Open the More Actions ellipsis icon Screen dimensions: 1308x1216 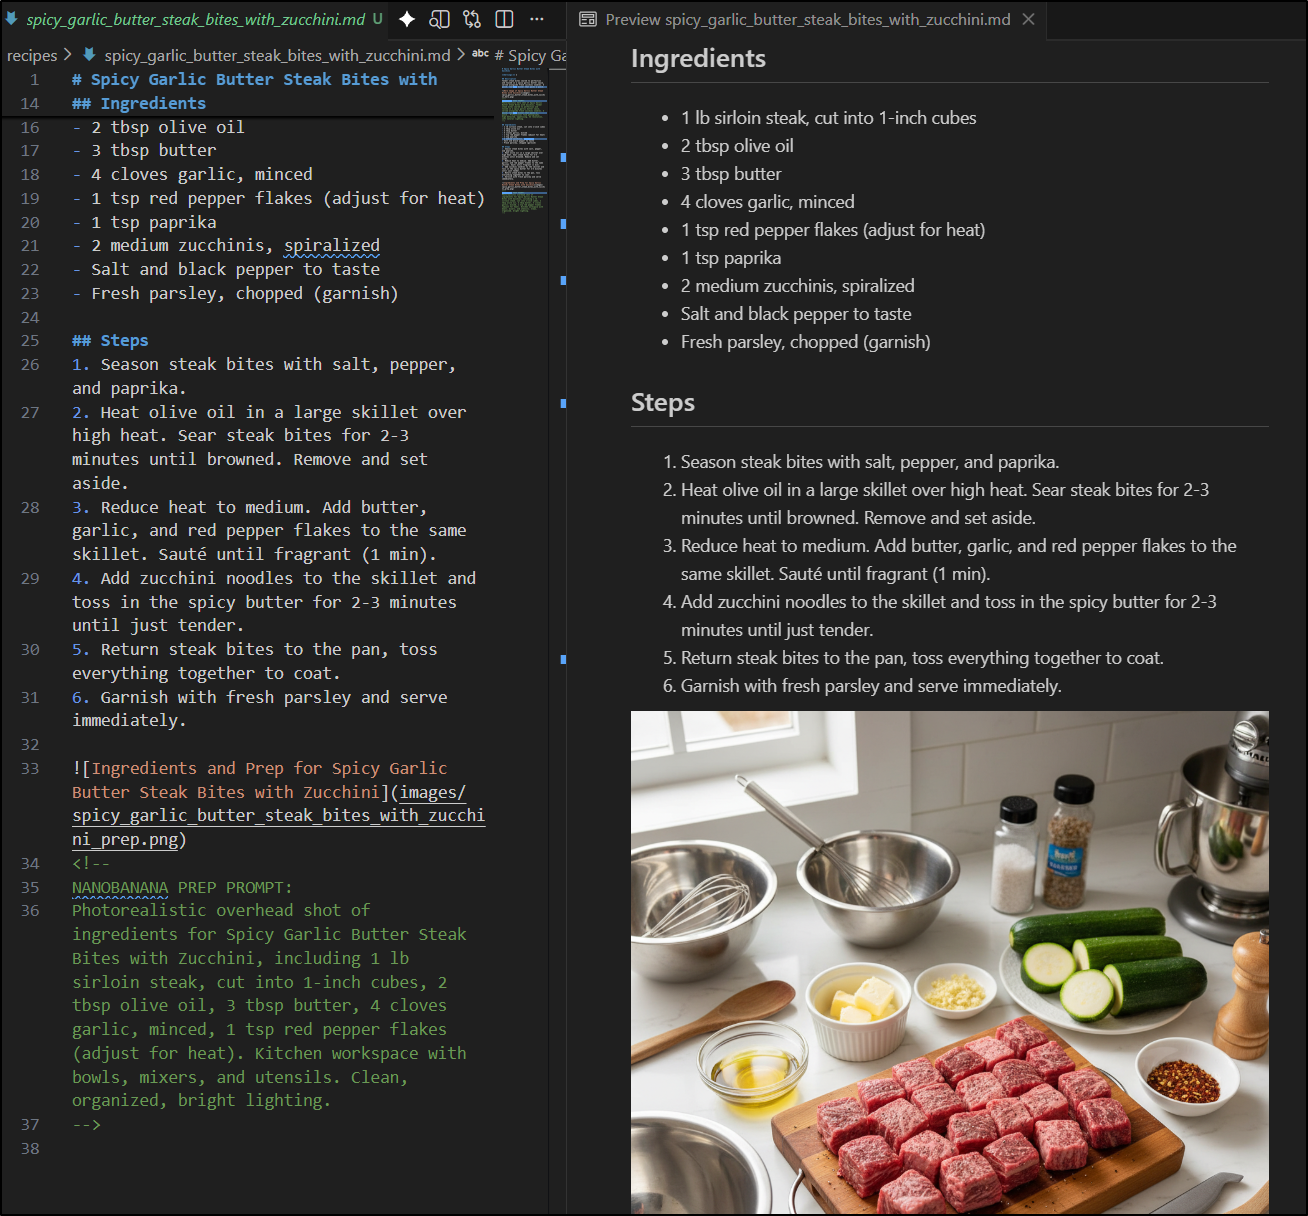tap(537, 19)
